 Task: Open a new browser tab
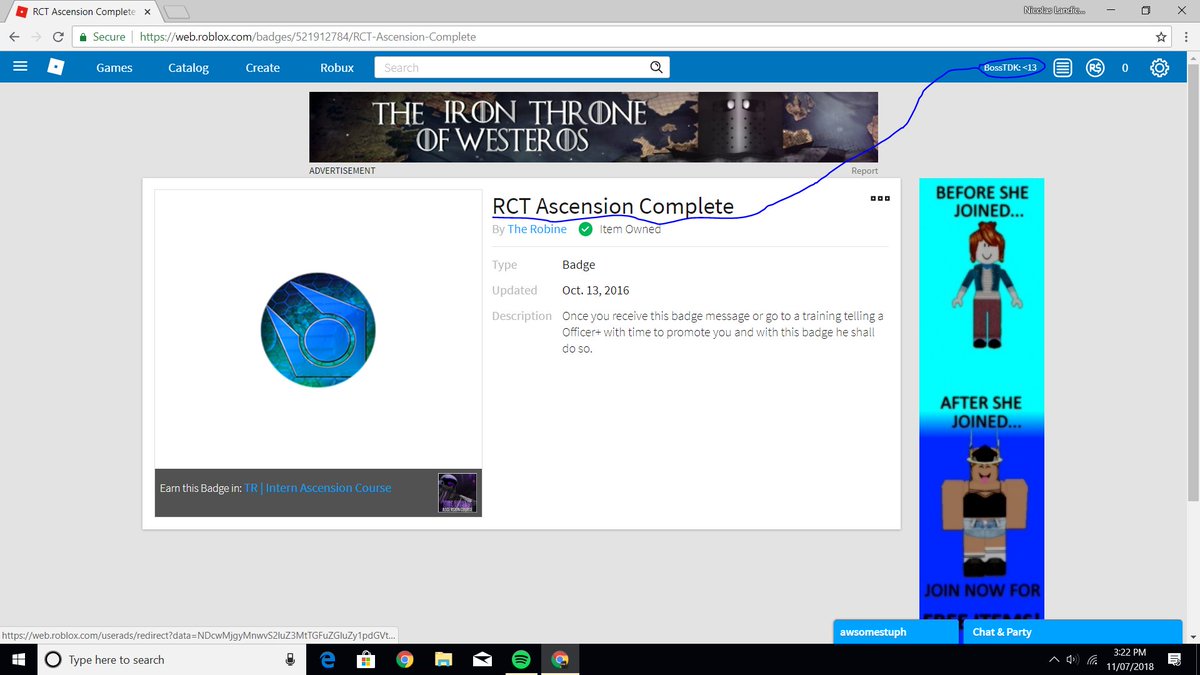click(x=176, y=11)
